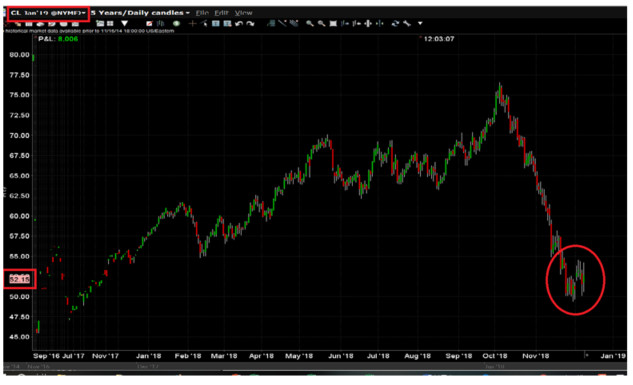Click the 75.00 price axis label
The image size is (633, 385).
coord(19,95)
